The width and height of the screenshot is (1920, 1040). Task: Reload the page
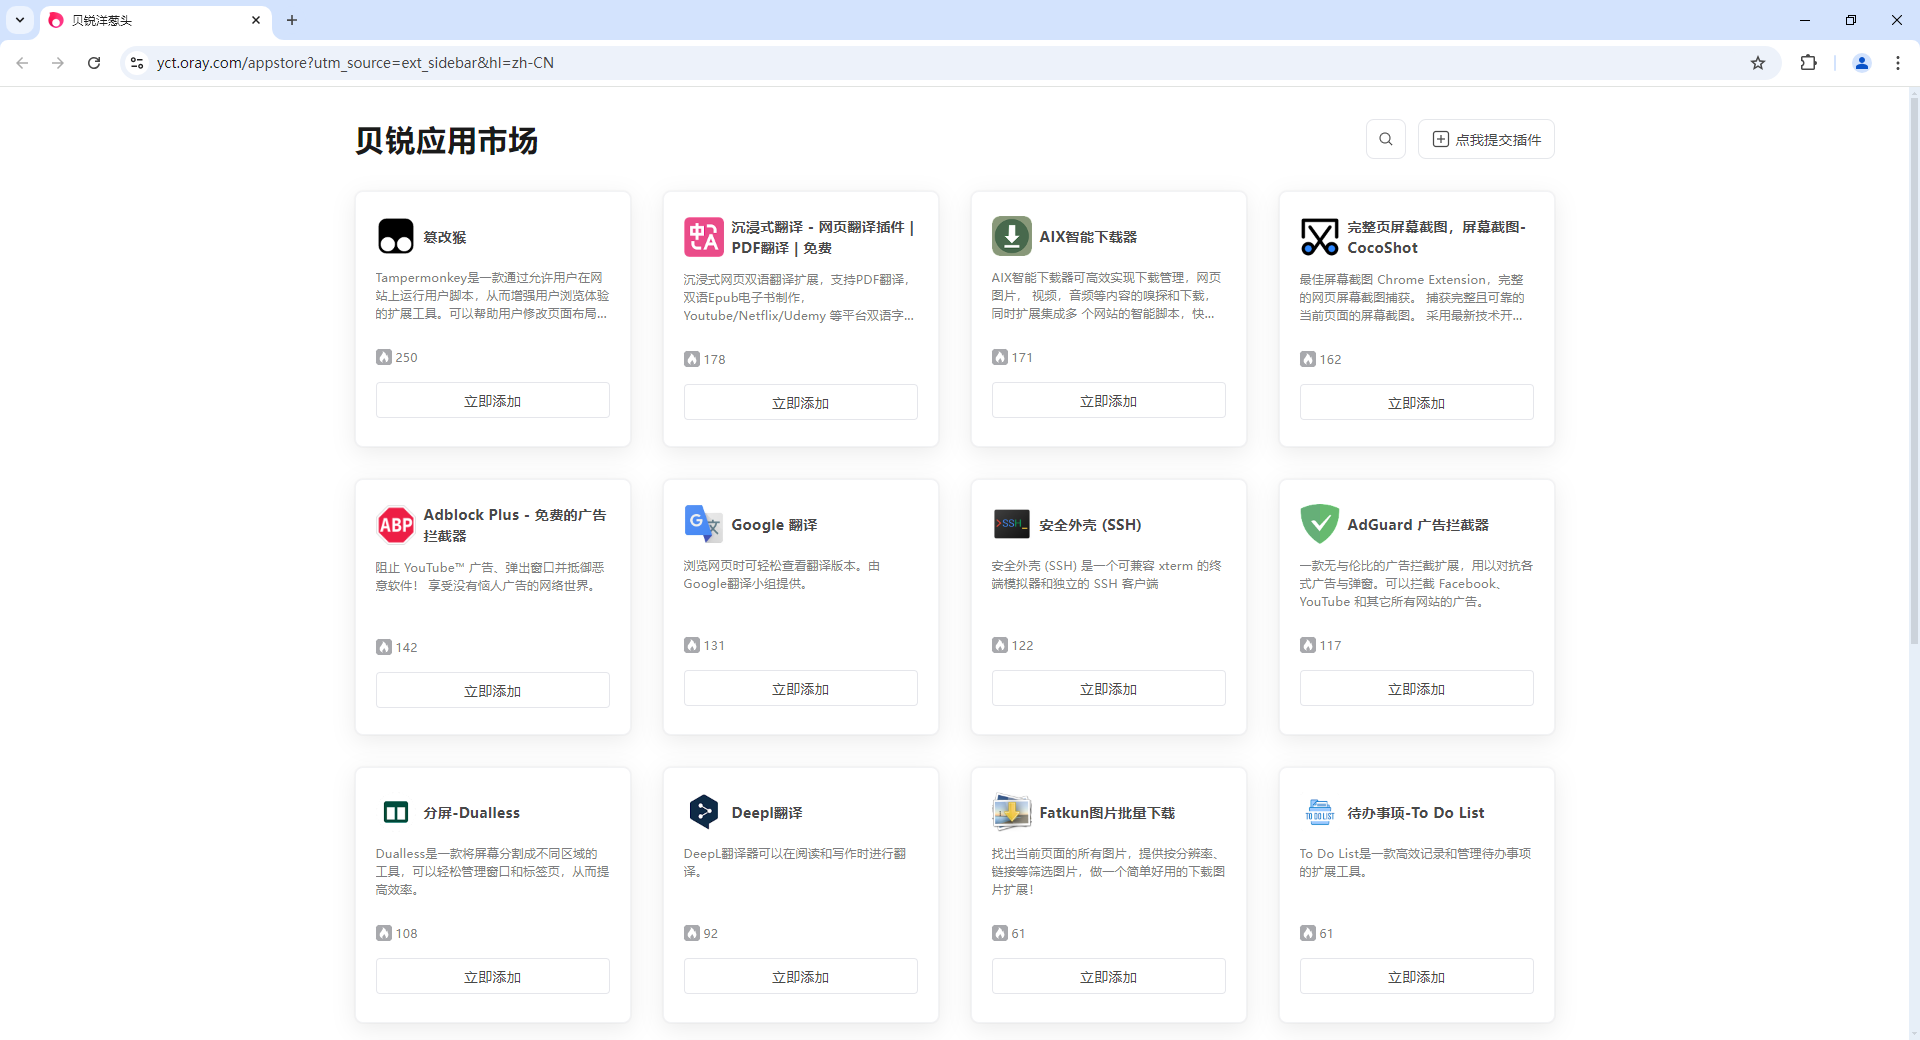point(94,63)
